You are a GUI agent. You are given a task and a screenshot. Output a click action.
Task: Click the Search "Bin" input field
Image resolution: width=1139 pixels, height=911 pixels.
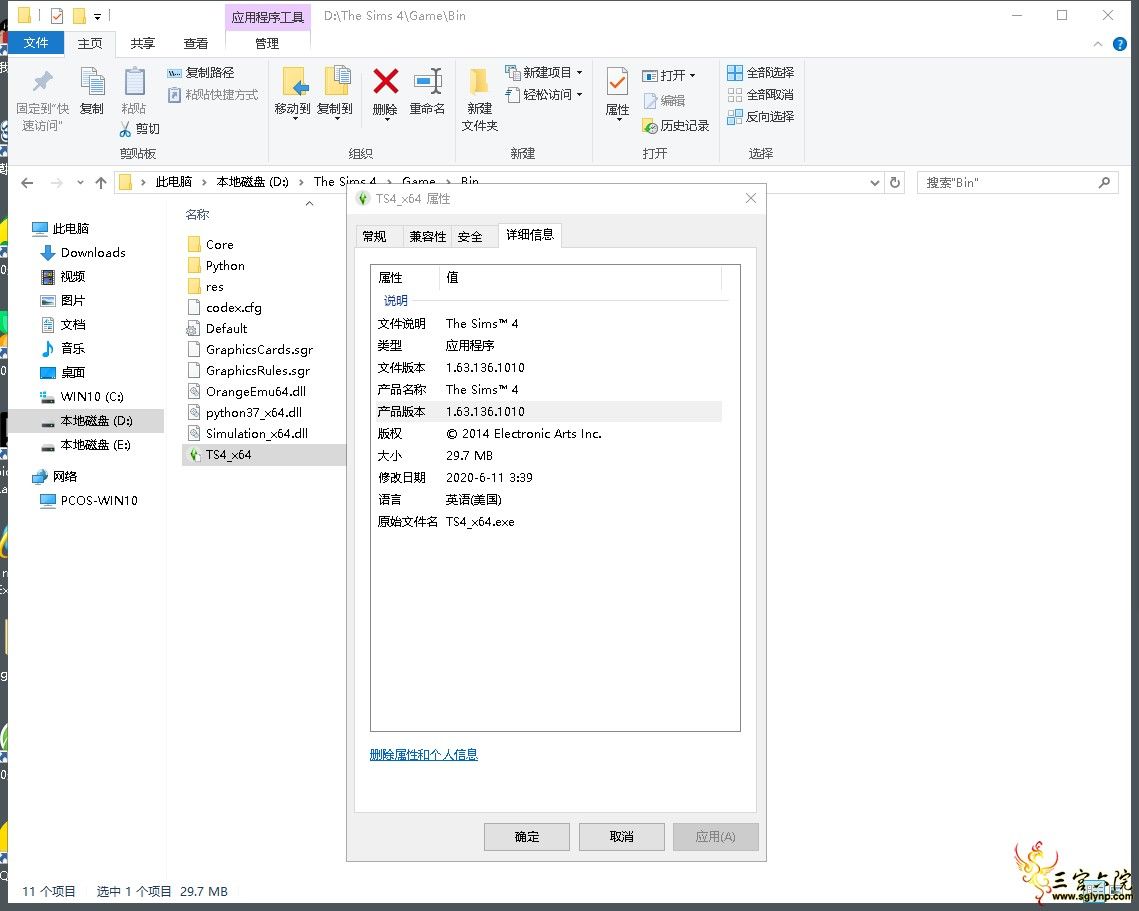pos(1008,183)
